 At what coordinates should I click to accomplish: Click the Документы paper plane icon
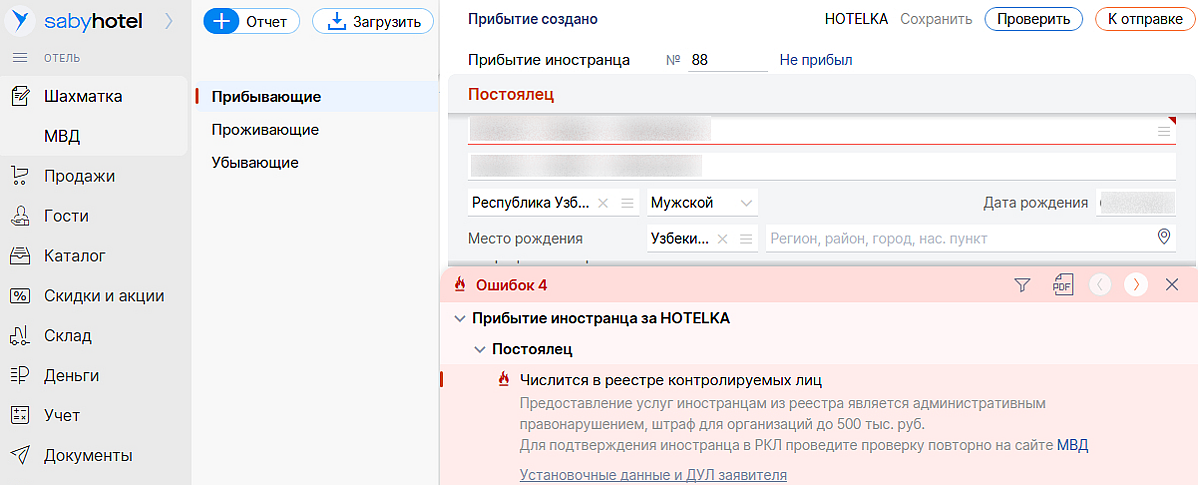coord(21,455)
